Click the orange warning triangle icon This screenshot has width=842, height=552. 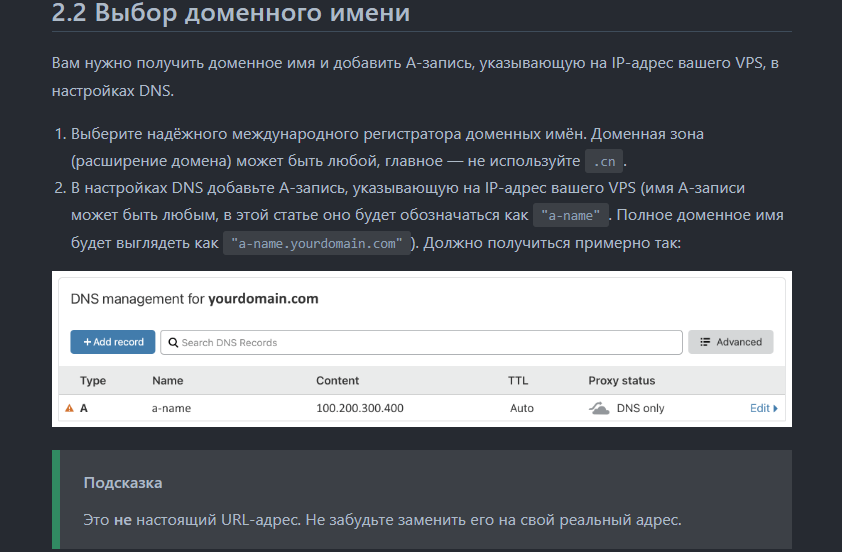pyautogui.click(x=69, y=408)
